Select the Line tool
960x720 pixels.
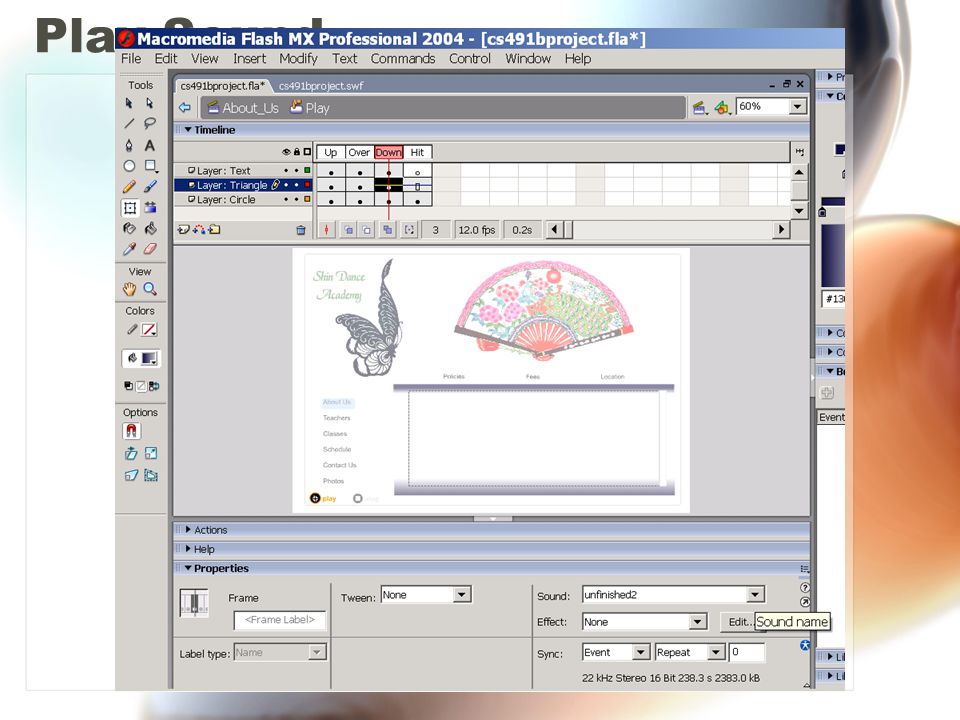[129, 124]
